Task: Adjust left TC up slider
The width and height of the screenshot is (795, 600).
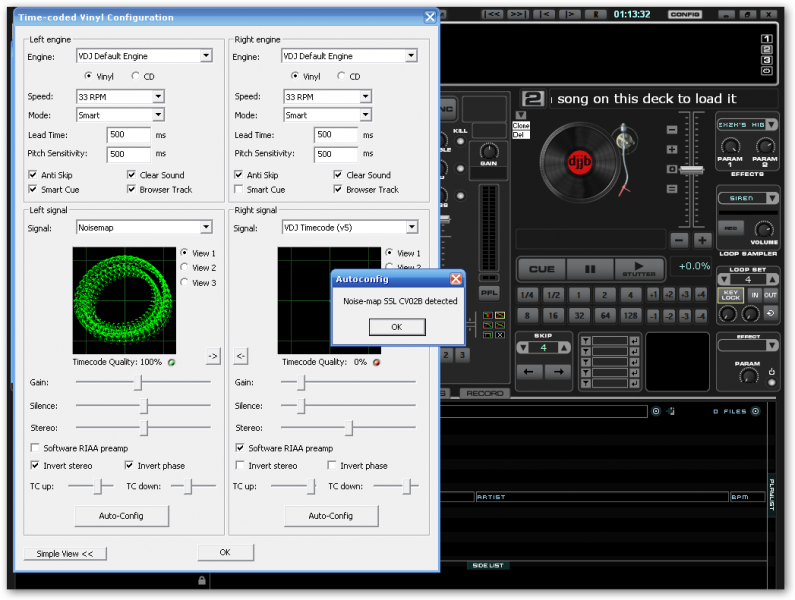Action: pyautogui.click(x=97, y=486)
